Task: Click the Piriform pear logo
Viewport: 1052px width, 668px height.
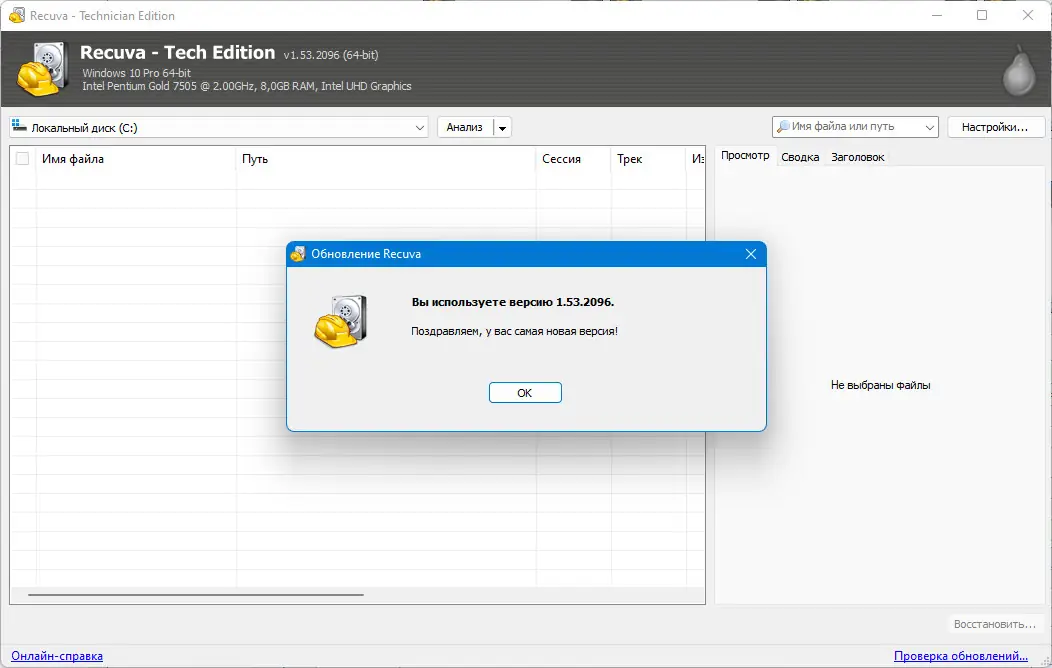Action: coord(1018,71)
